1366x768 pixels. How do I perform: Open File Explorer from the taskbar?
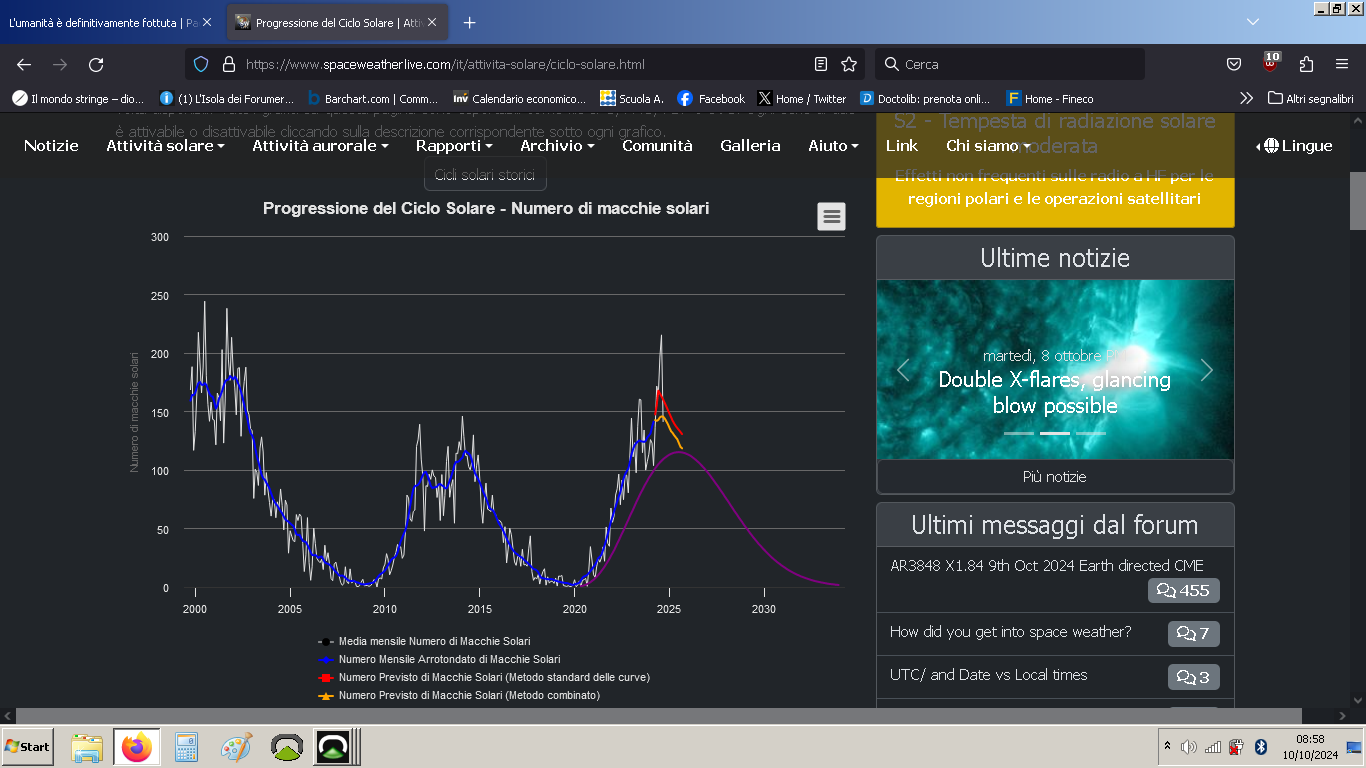pyautogui.click(x=87, y=747)
